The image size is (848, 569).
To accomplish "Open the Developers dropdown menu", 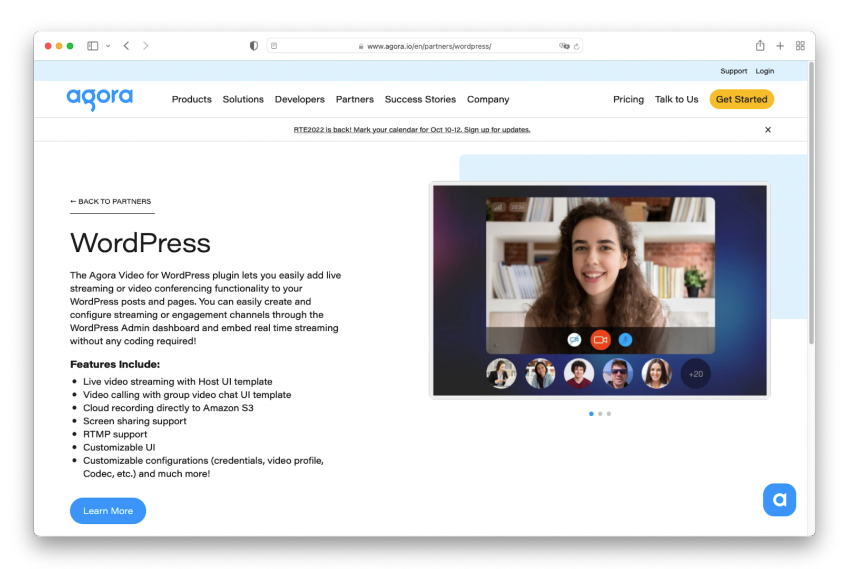I will pyautogui.click(x=300, y=100).
